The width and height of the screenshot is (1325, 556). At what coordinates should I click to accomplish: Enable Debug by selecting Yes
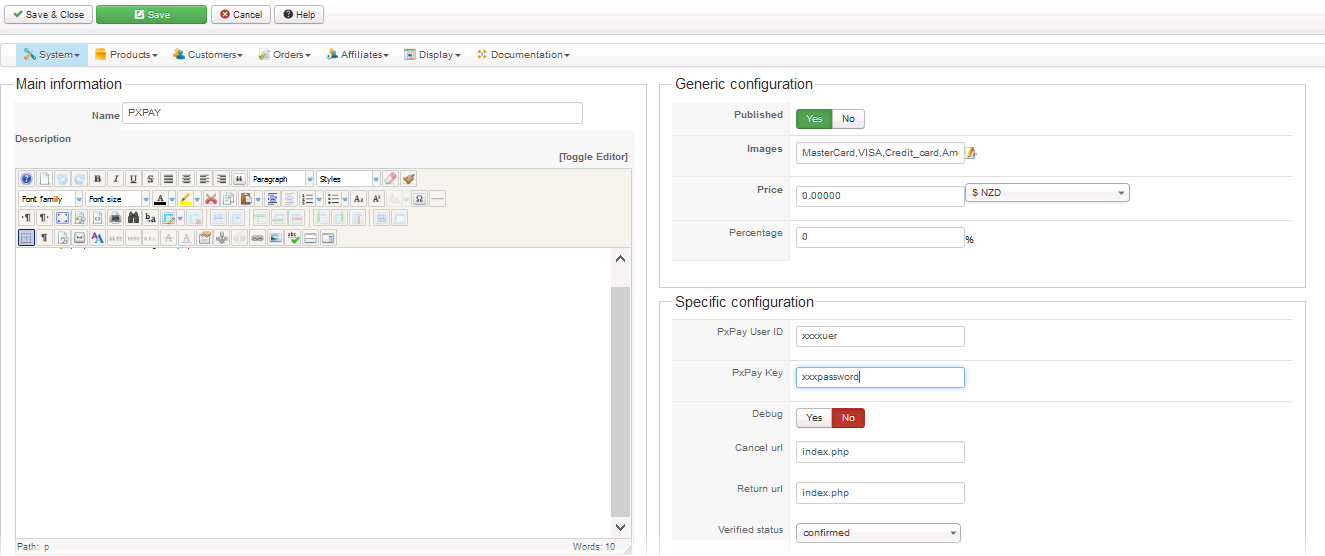813,418
